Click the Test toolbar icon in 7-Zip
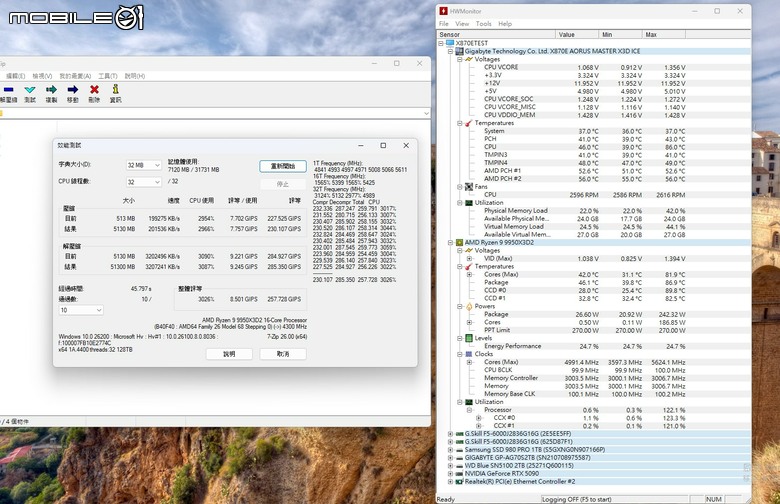This screenshot has width=780, height=504. (30, 90)
